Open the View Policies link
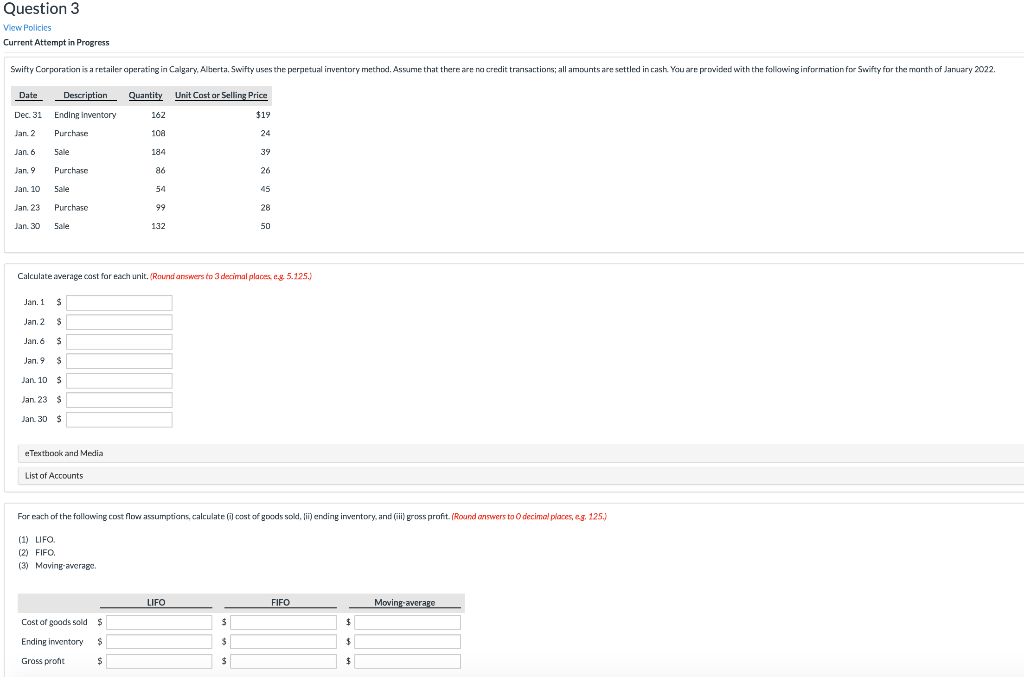 (x=25, y=28)
